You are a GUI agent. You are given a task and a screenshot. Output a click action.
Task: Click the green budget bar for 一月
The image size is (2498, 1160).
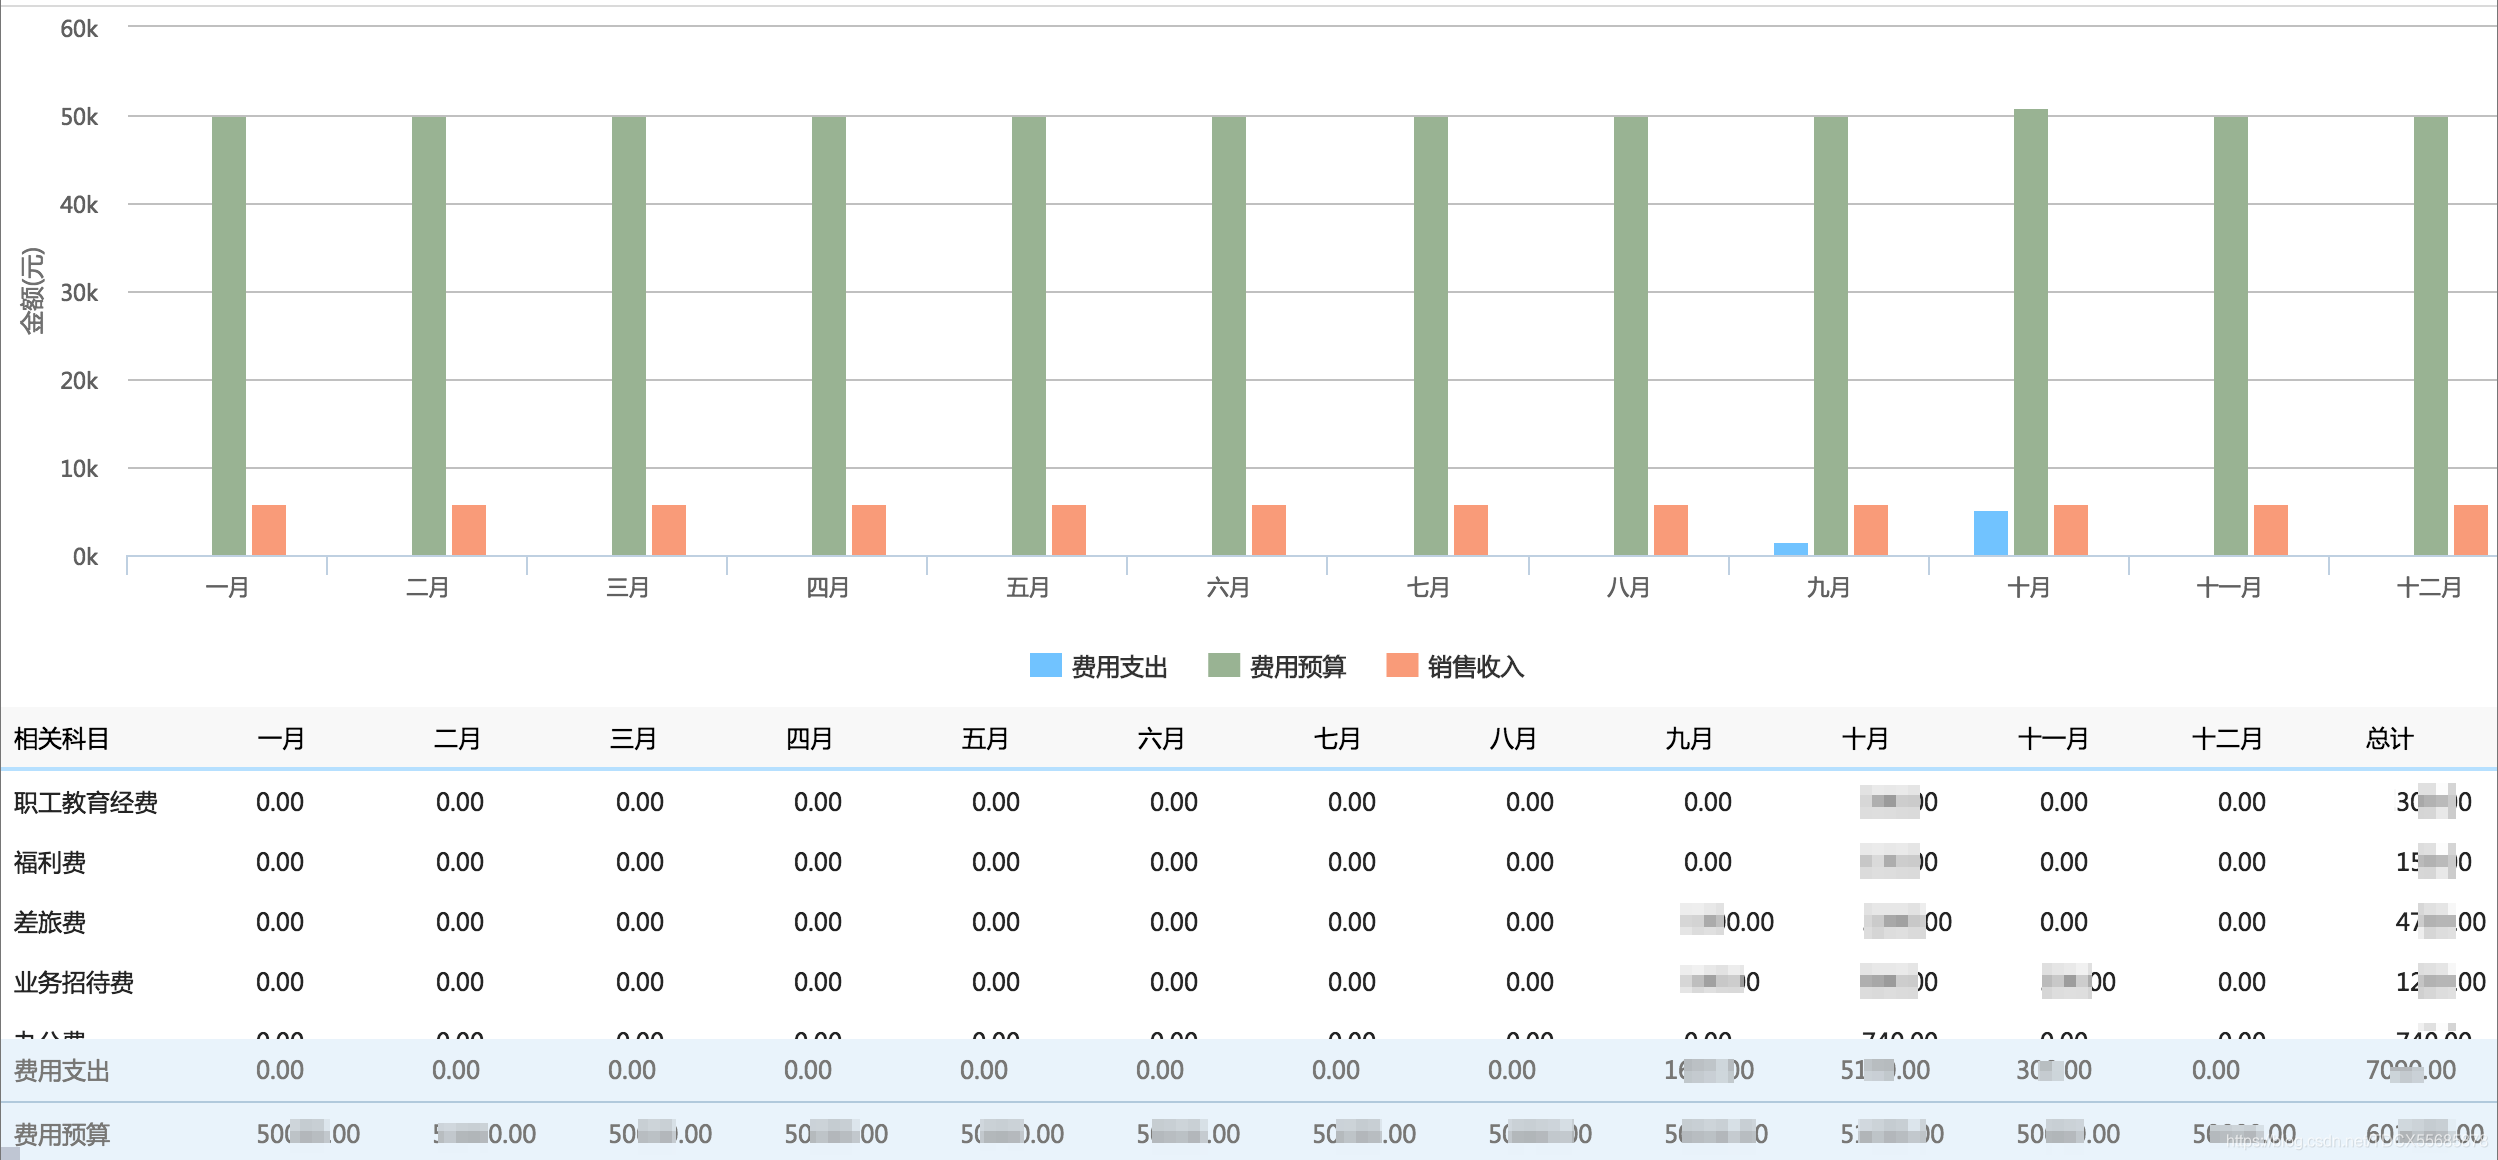tap(229, 335)
